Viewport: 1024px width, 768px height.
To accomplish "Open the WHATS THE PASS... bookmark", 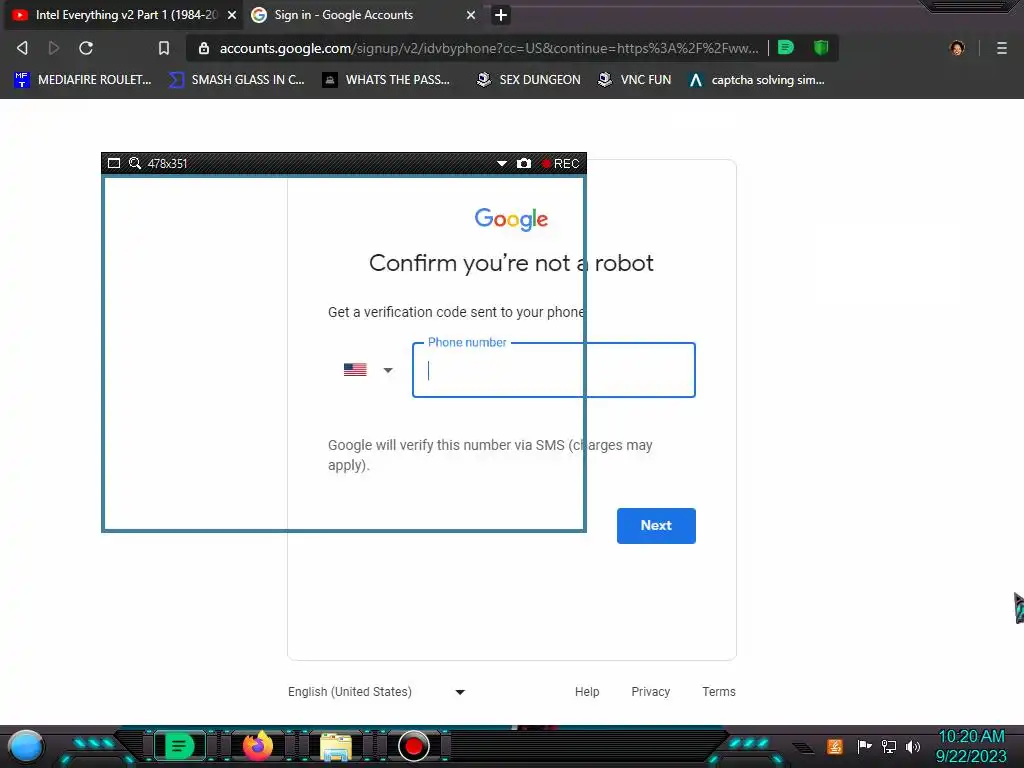I will pyautogui.click(x=386, y=80).
